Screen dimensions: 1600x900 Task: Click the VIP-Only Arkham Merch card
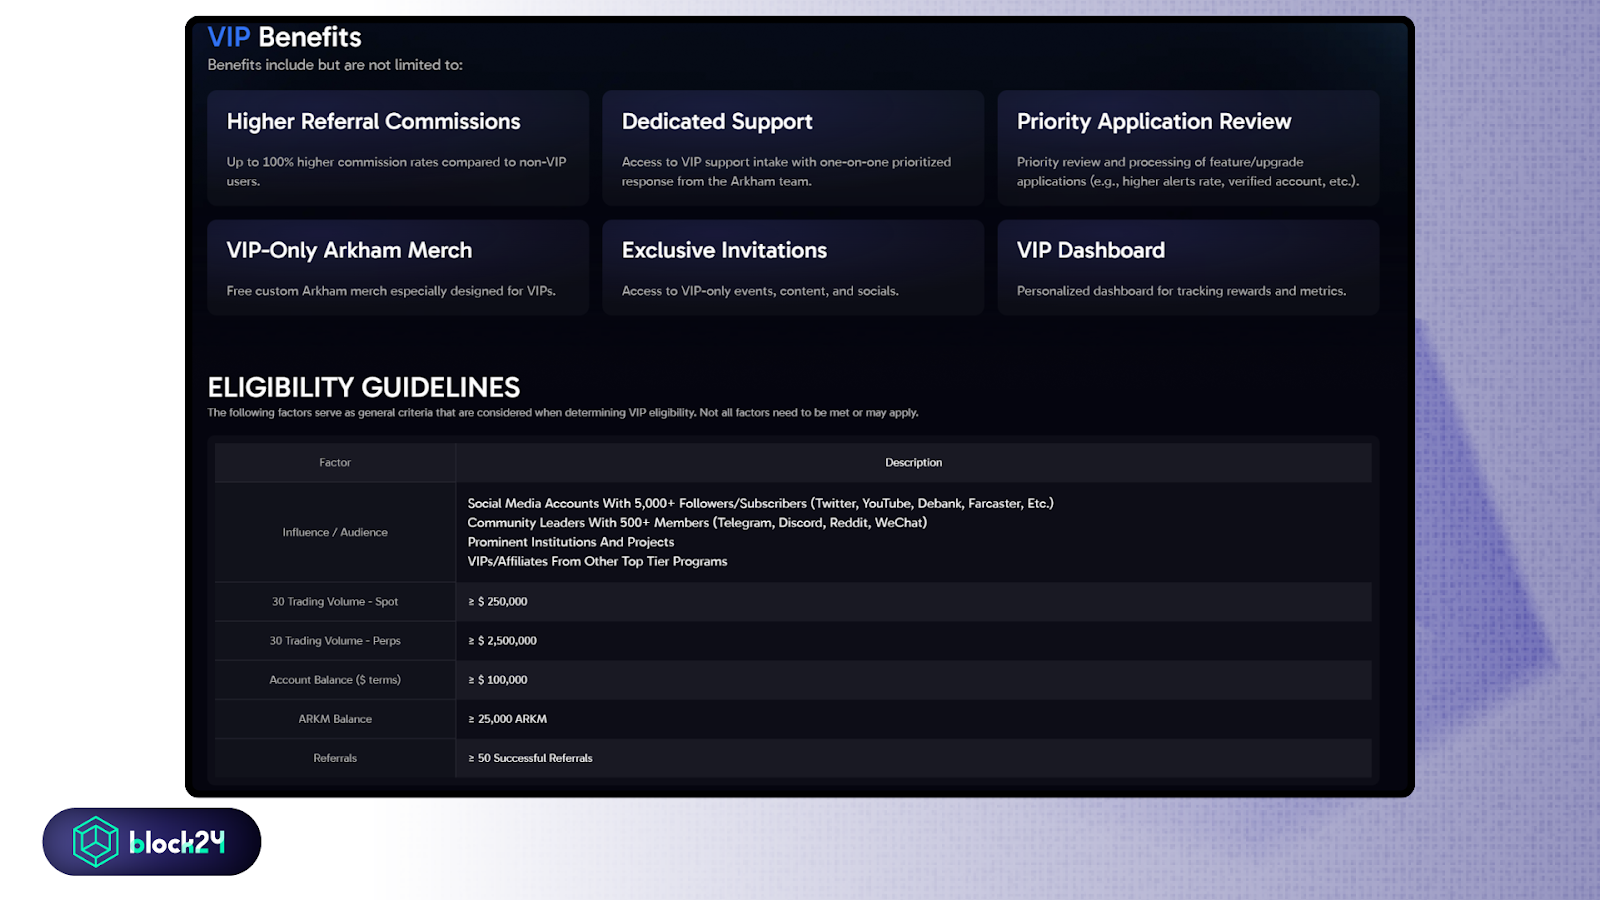pos(398,268)
